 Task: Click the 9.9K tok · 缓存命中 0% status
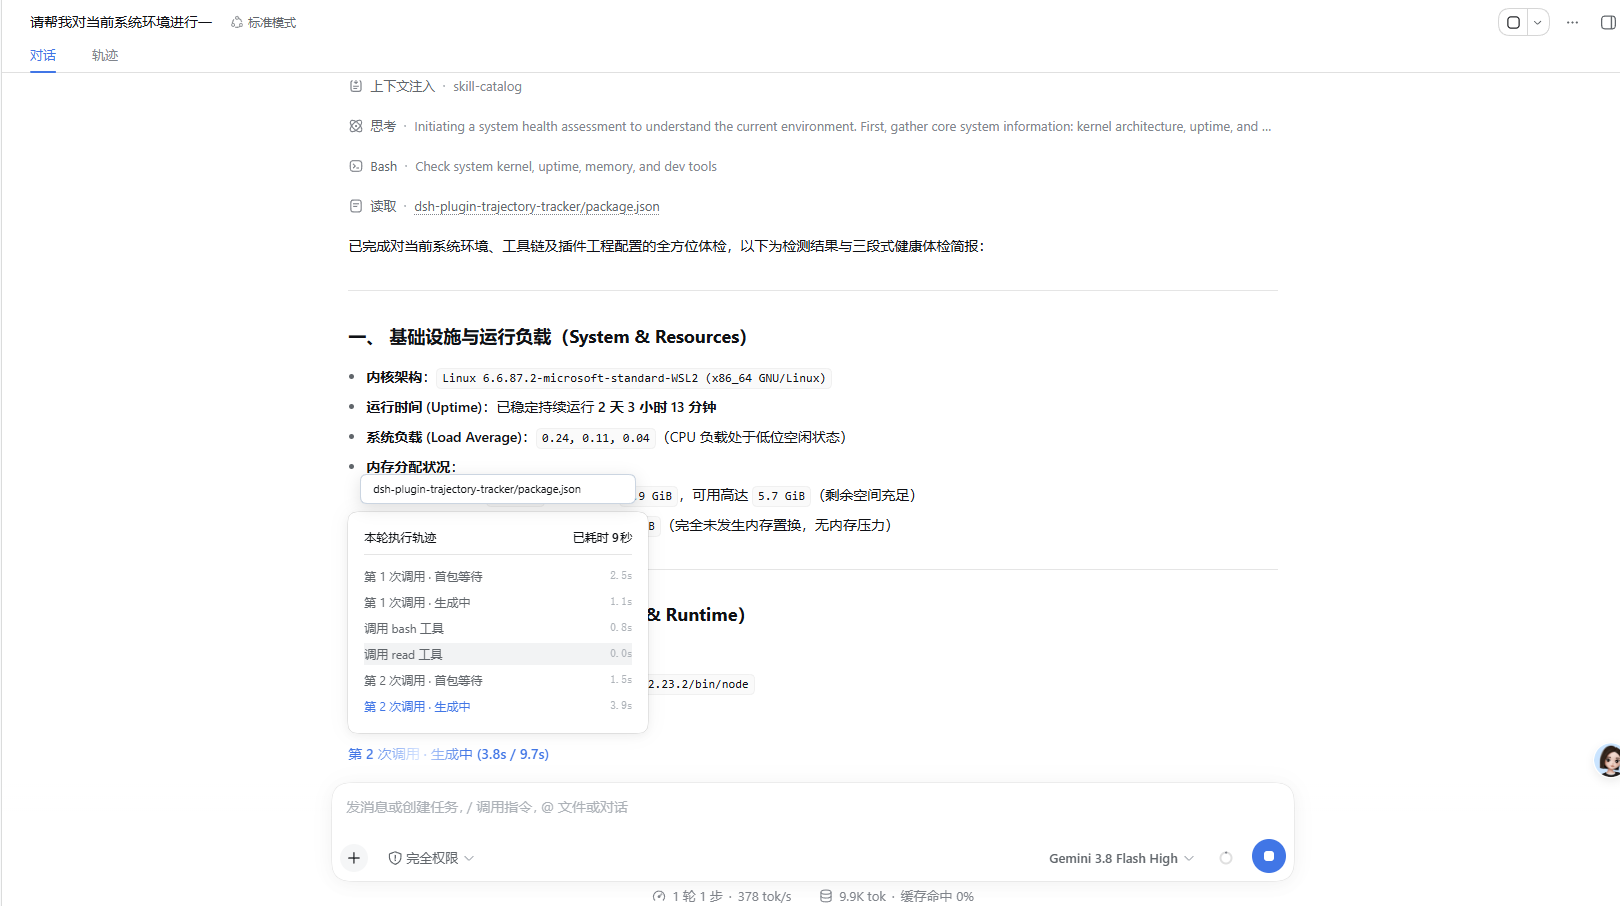897,896
